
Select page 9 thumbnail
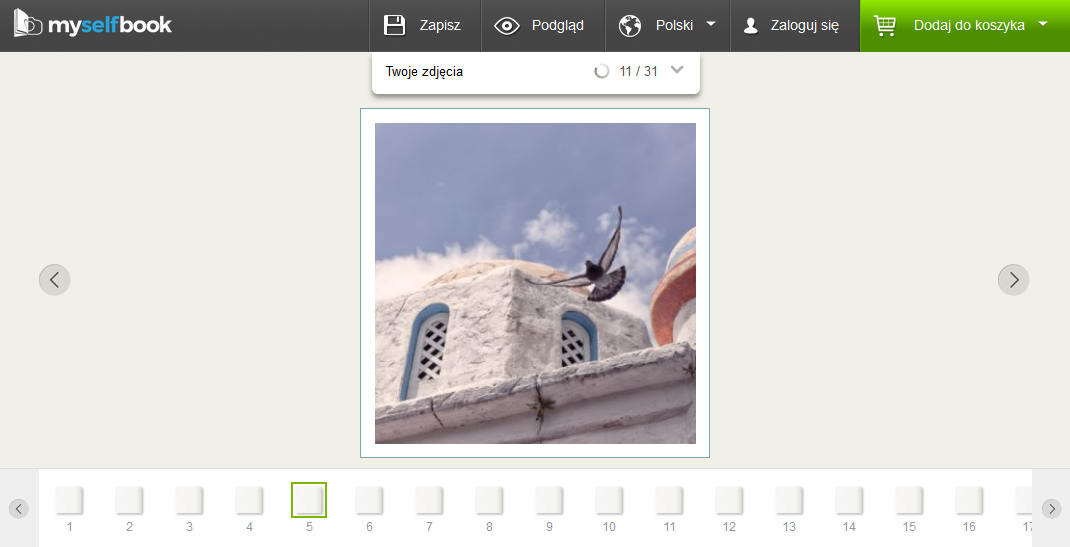[x=549, y=500]
